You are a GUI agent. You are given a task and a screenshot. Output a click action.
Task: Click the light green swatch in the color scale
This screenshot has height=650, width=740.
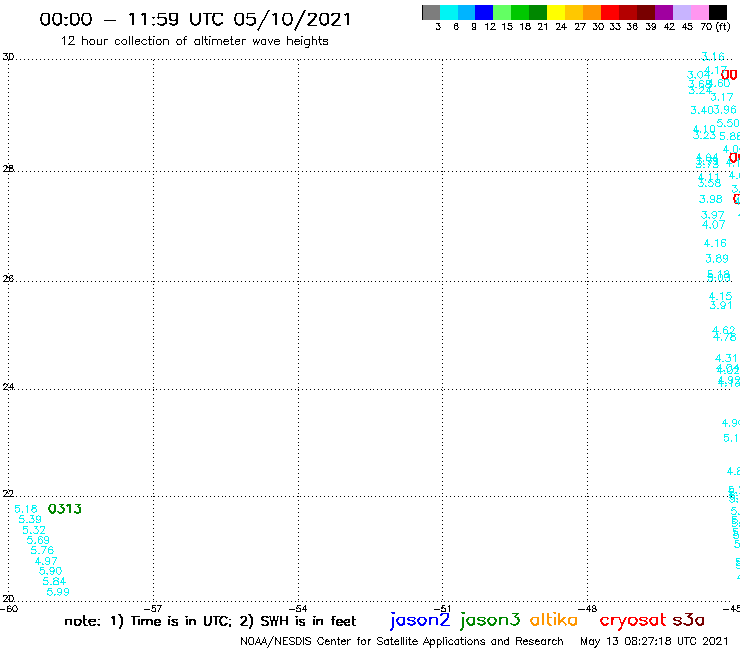tap(502, 12)
